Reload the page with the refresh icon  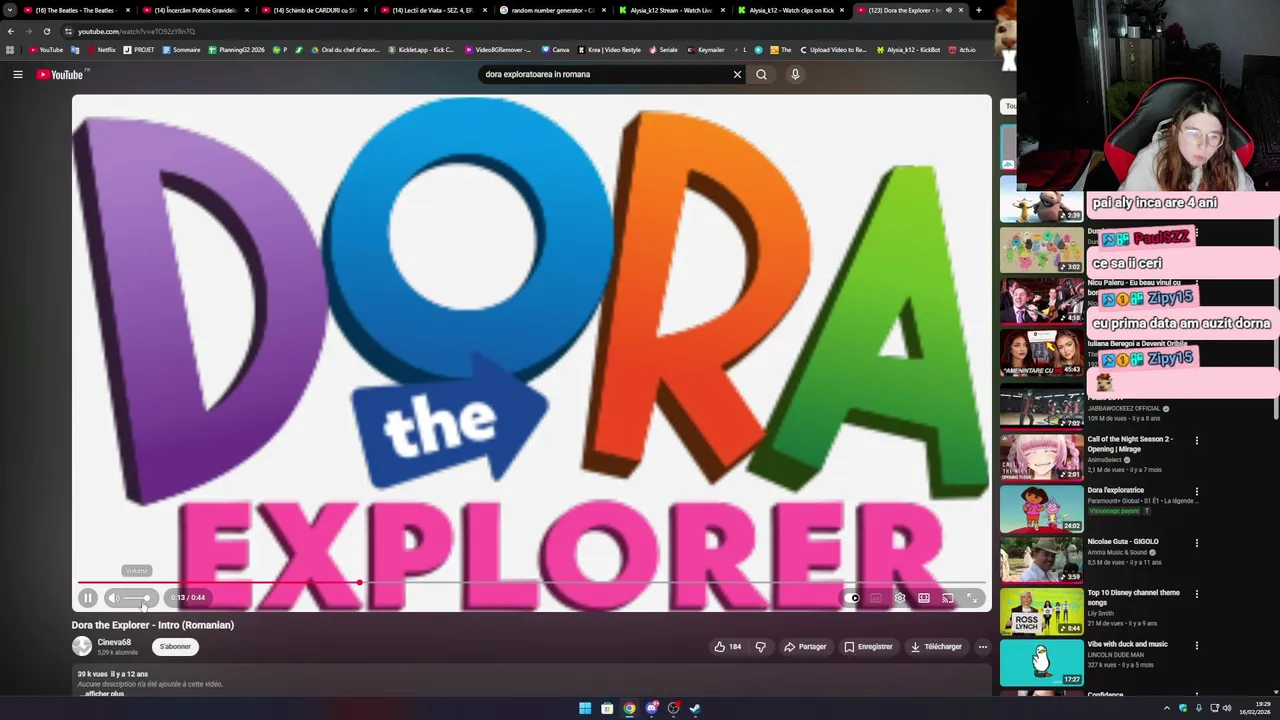coord(46,31)
